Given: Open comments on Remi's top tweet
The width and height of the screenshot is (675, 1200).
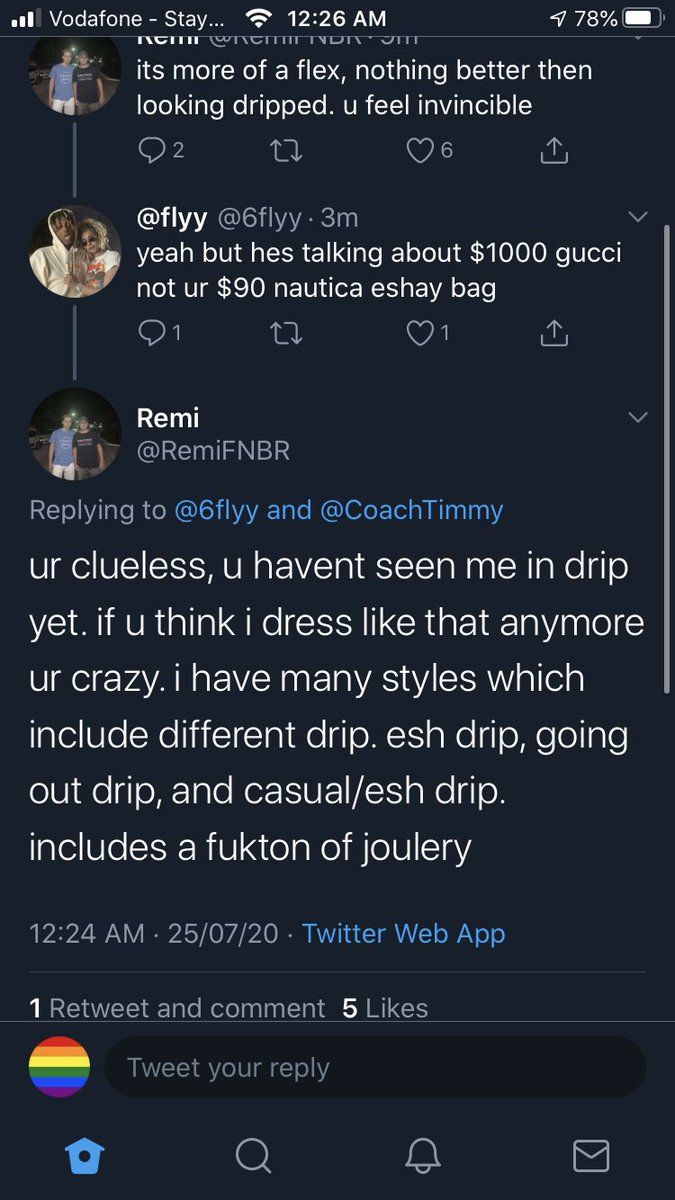Looking at the screenshot, I should 152,151.
